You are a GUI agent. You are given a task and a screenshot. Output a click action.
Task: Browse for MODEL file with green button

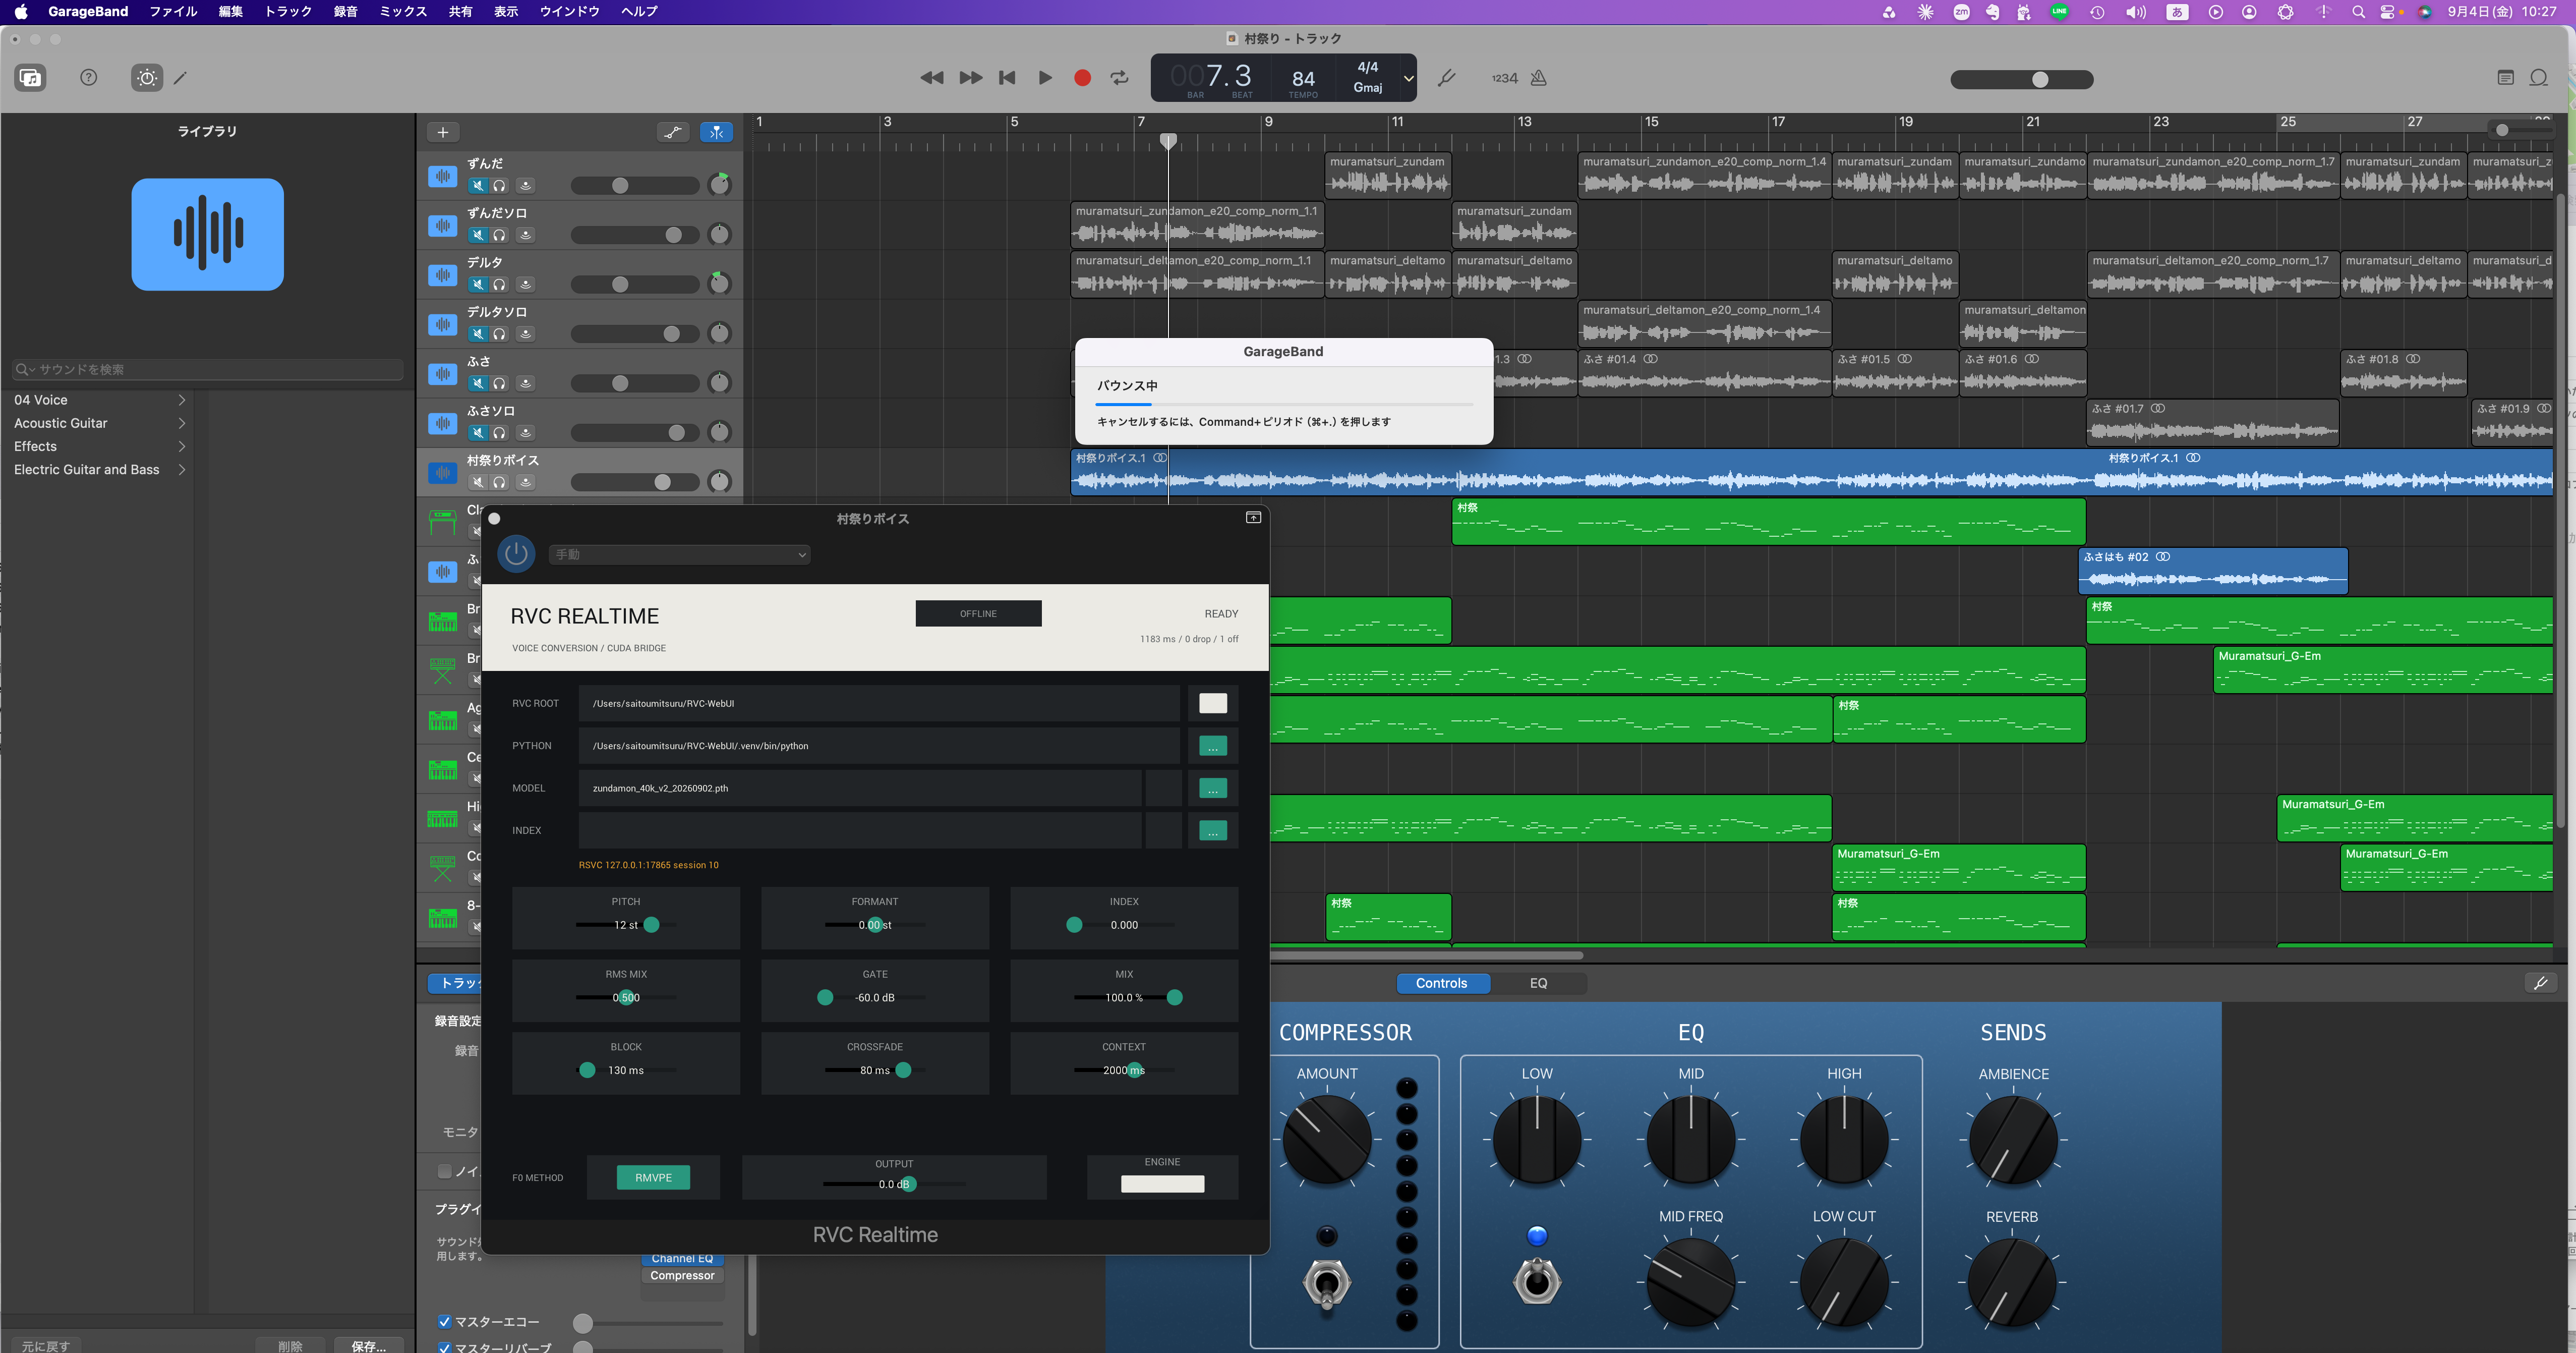coord(1212,789)
